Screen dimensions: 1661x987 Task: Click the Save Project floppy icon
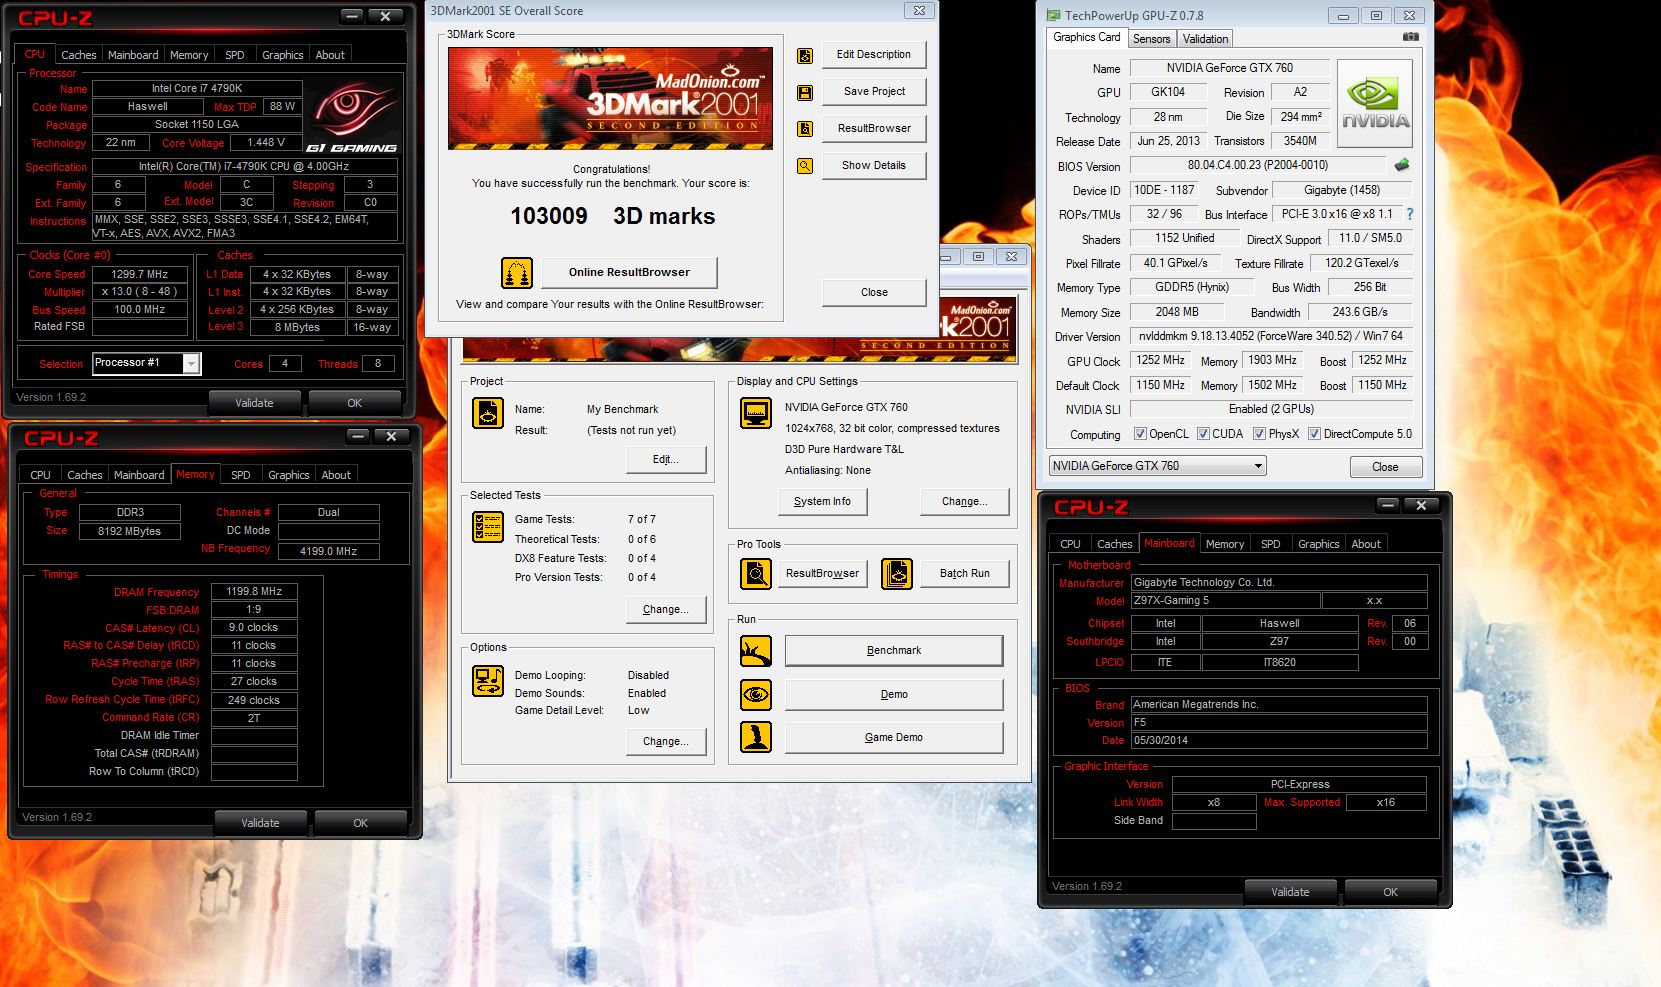(x=805, y=93)
